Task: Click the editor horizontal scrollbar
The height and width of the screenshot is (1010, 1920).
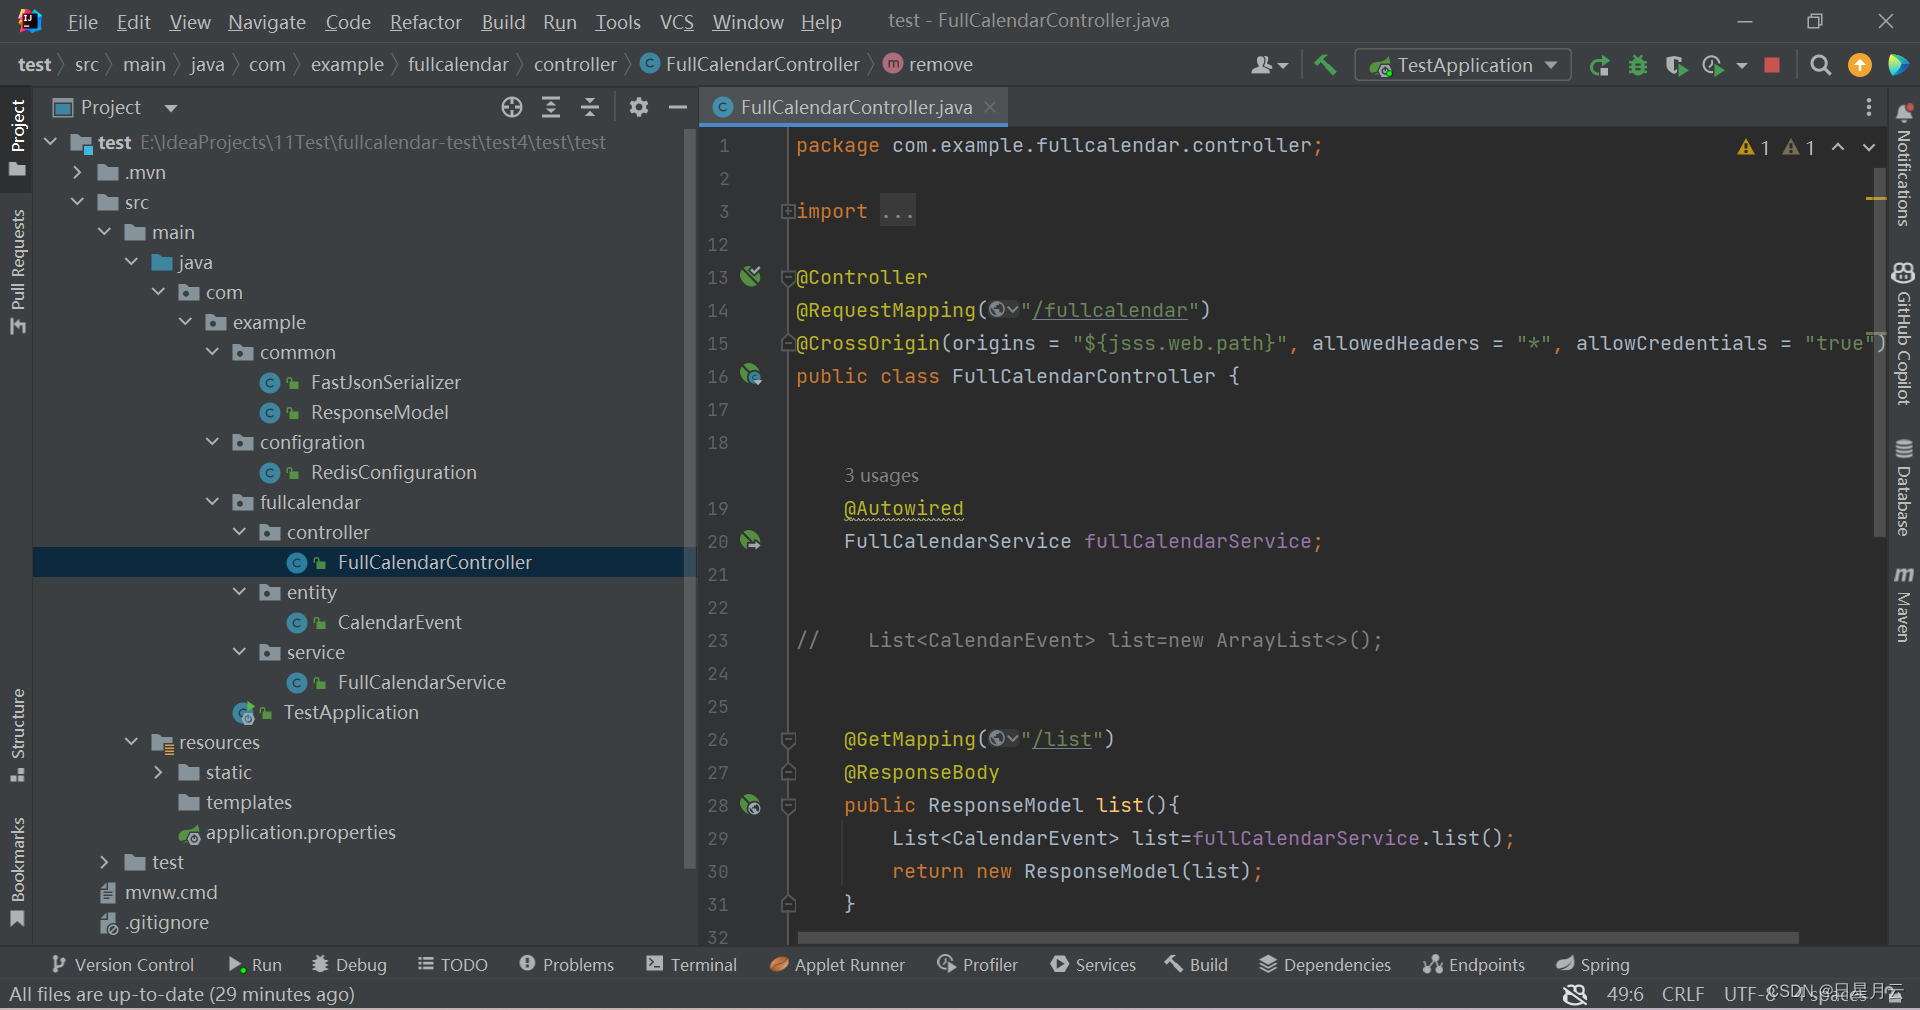Action: (x=1298, y=938)
